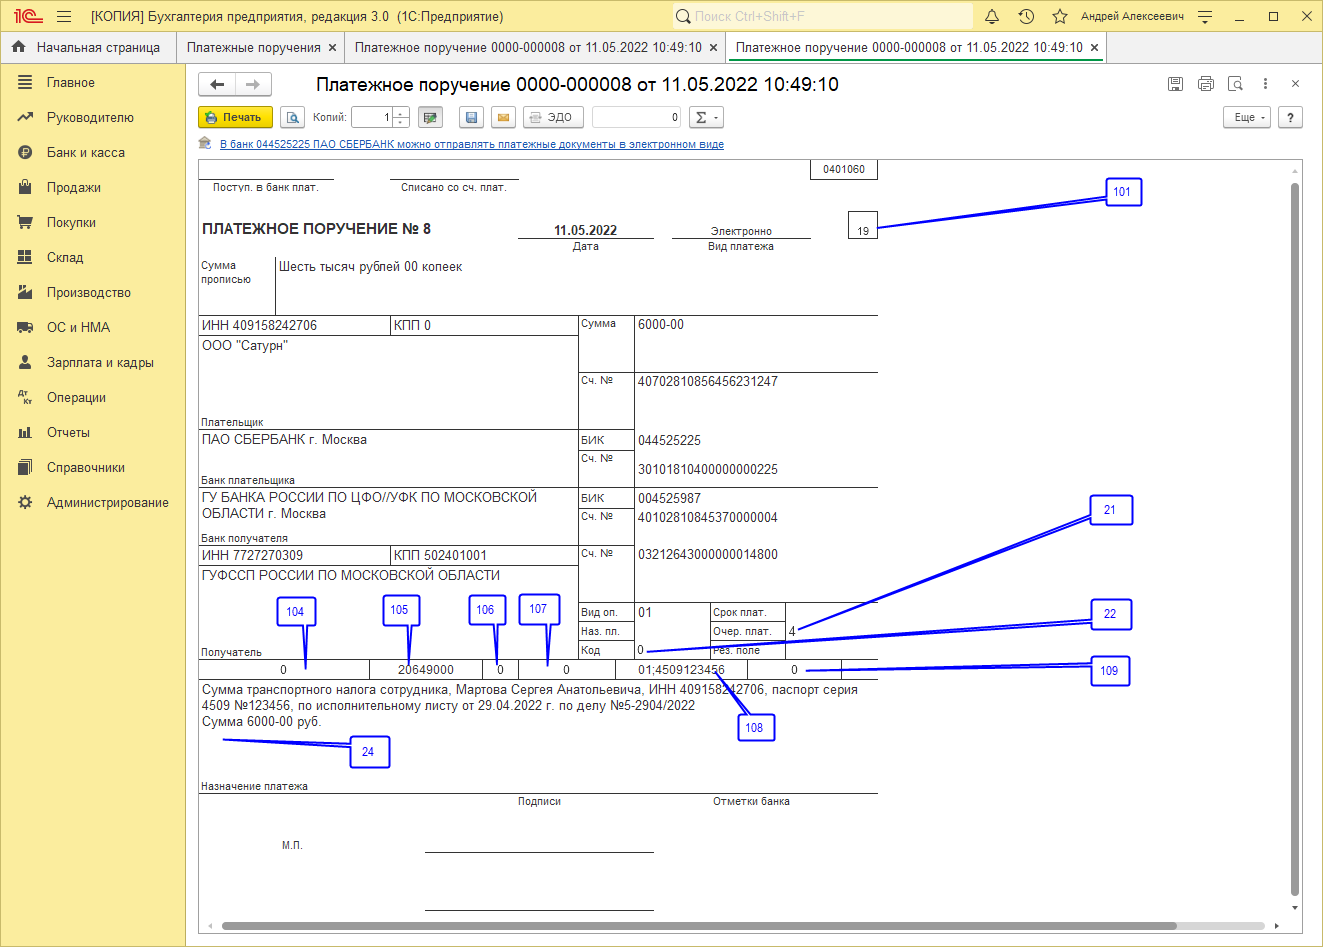
Task: Open notifications bell icon
Action: pyautogui.click(x=992, y=16)
